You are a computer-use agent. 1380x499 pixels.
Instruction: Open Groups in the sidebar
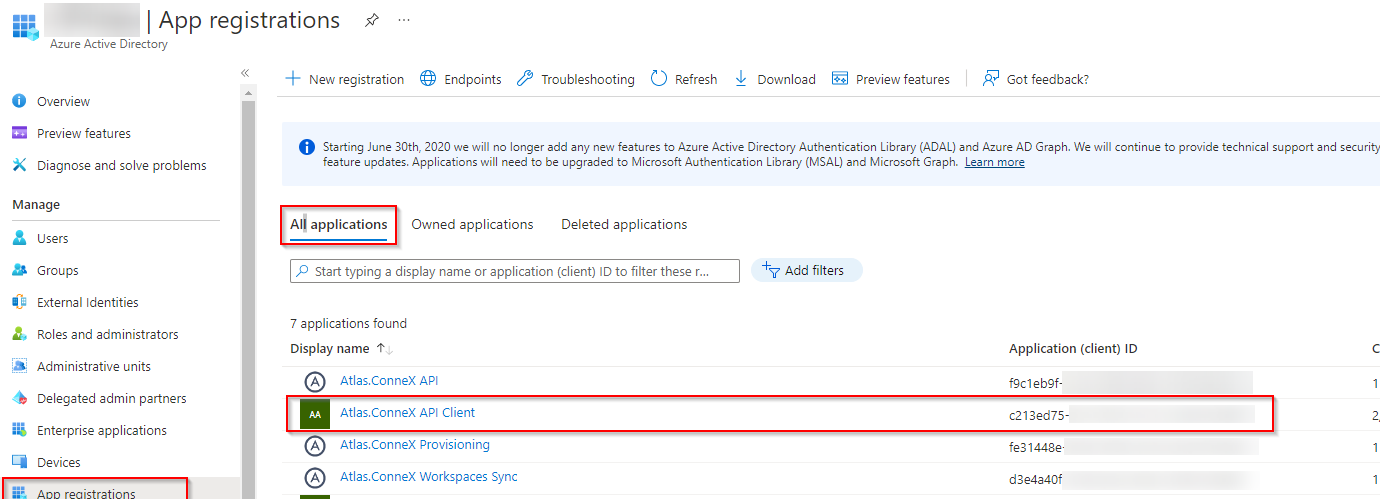click(57, 270)
